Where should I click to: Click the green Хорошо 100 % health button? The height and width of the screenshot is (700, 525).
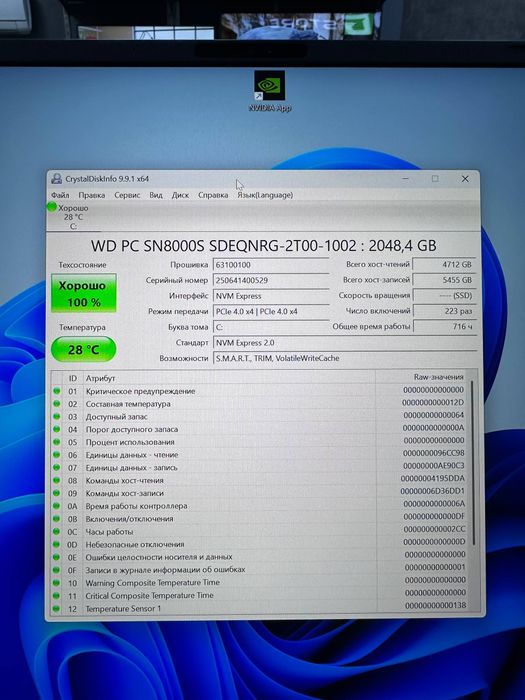[84, 293]
